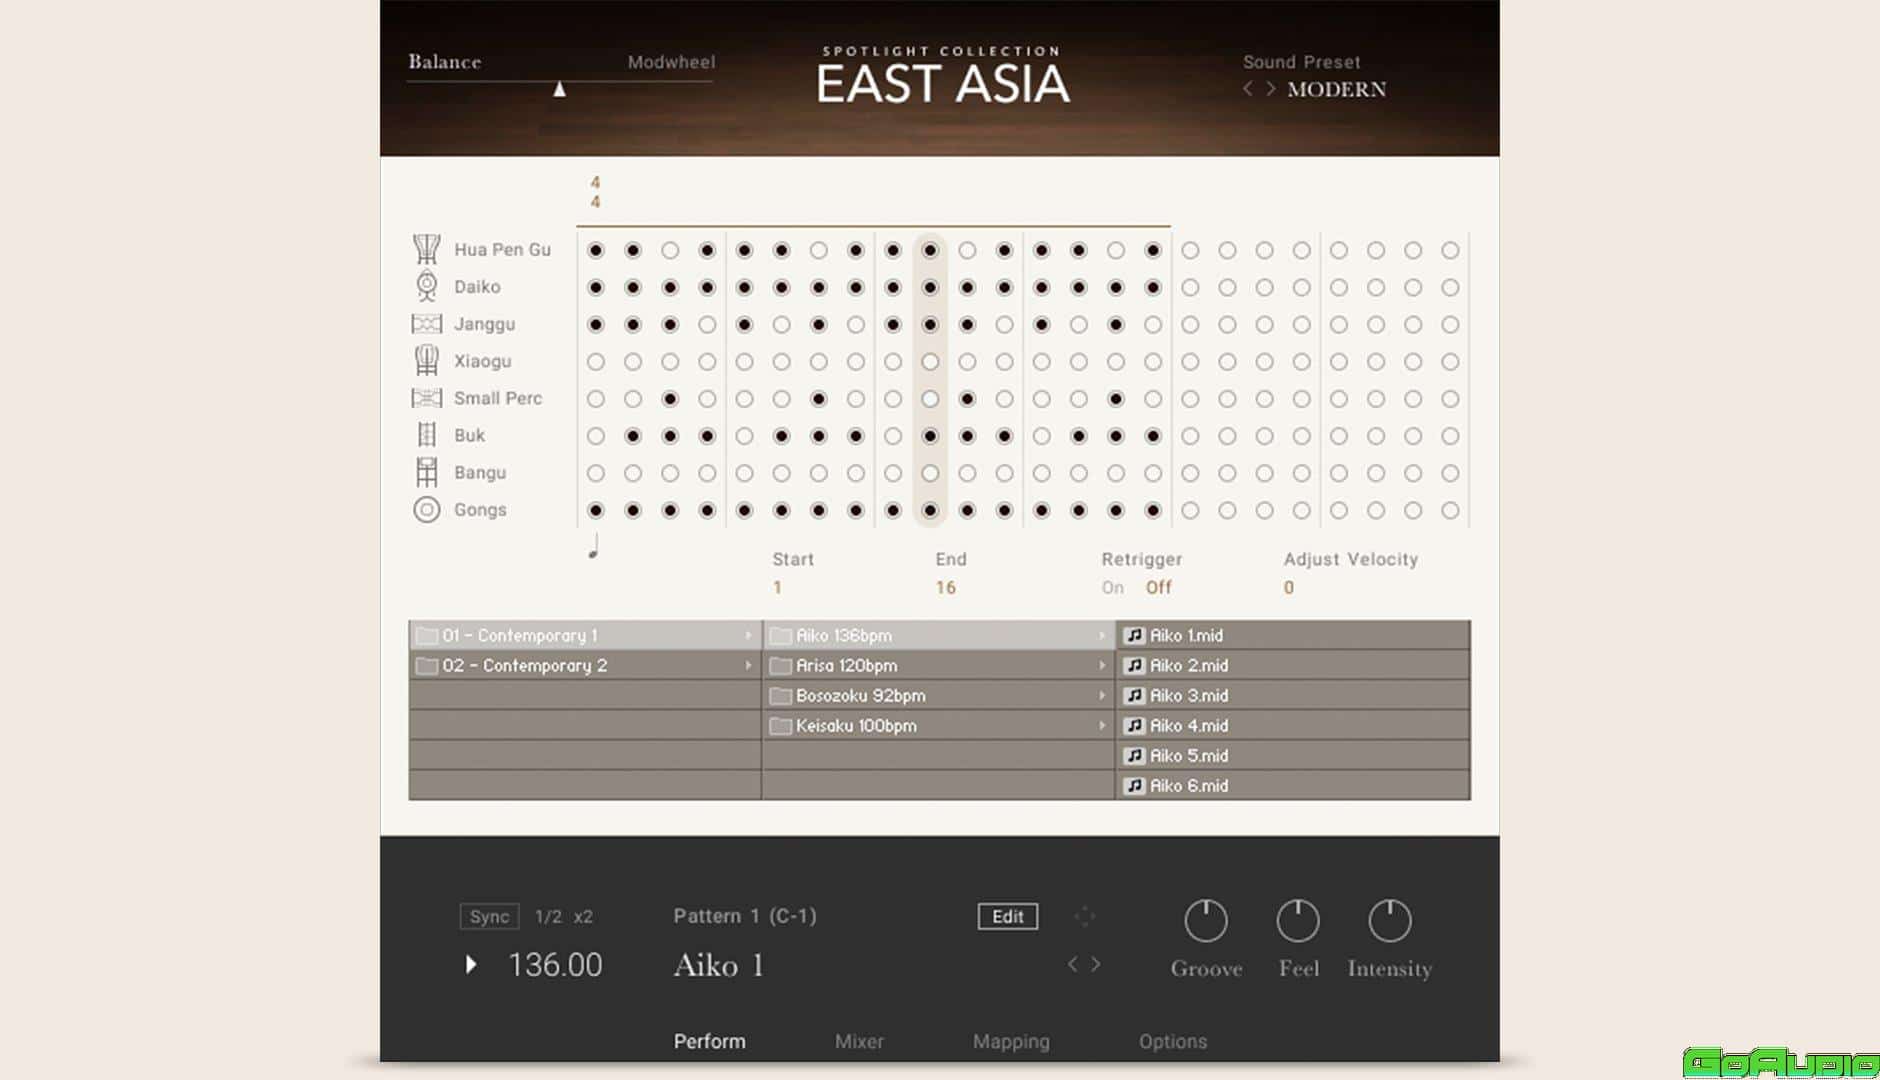1880x1080 pixels.
Task: Go to next Sound Preset arrow
Action: point(1270,89)
